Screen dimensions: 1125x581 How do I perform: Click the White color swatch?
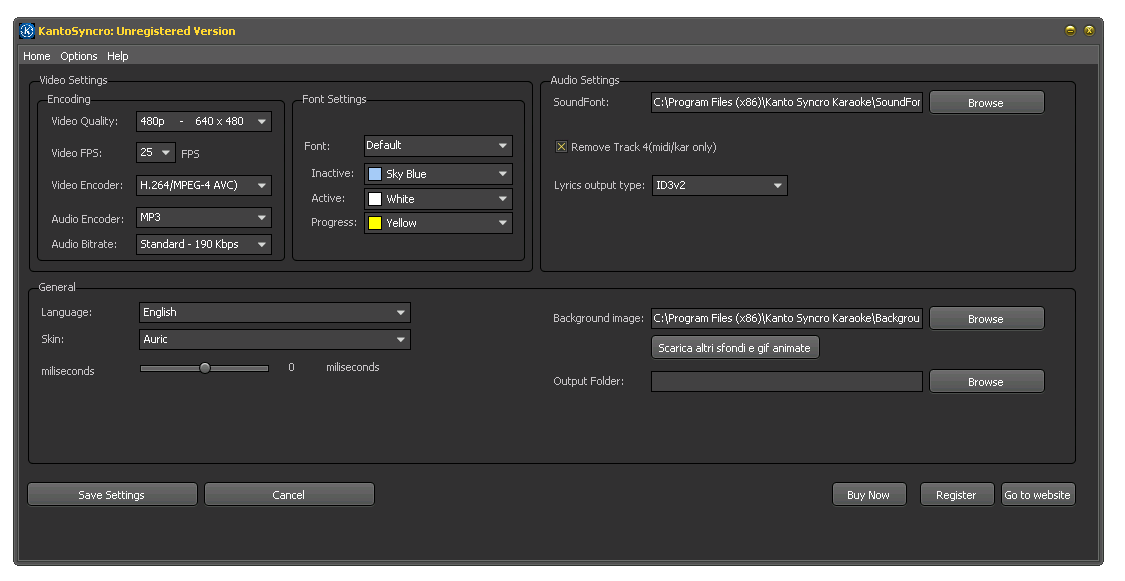click(x=375, y=199)
